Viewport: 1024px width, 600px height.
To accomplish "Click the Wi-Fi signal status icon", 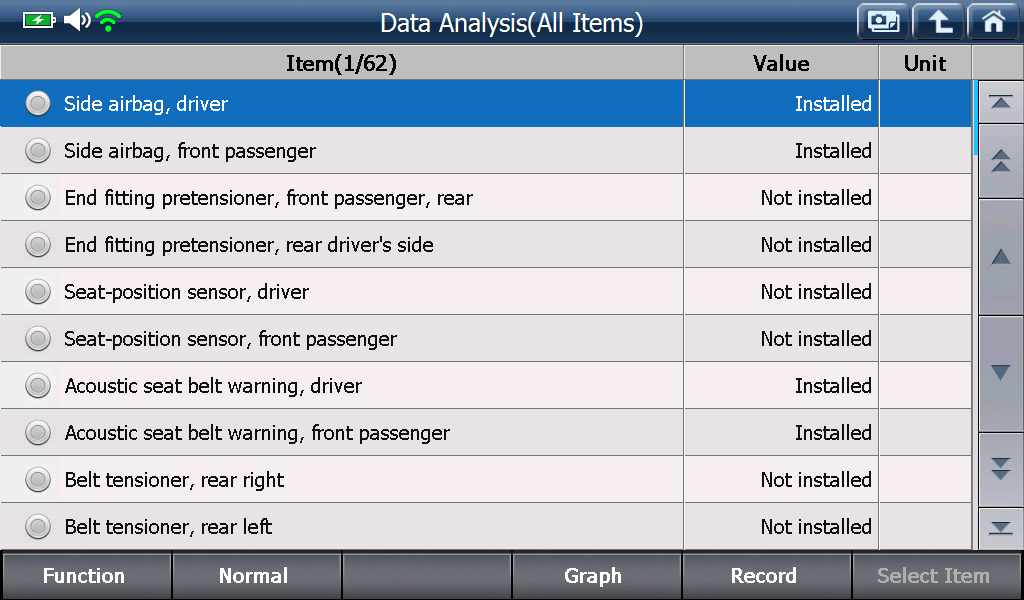I will (108, 20).
